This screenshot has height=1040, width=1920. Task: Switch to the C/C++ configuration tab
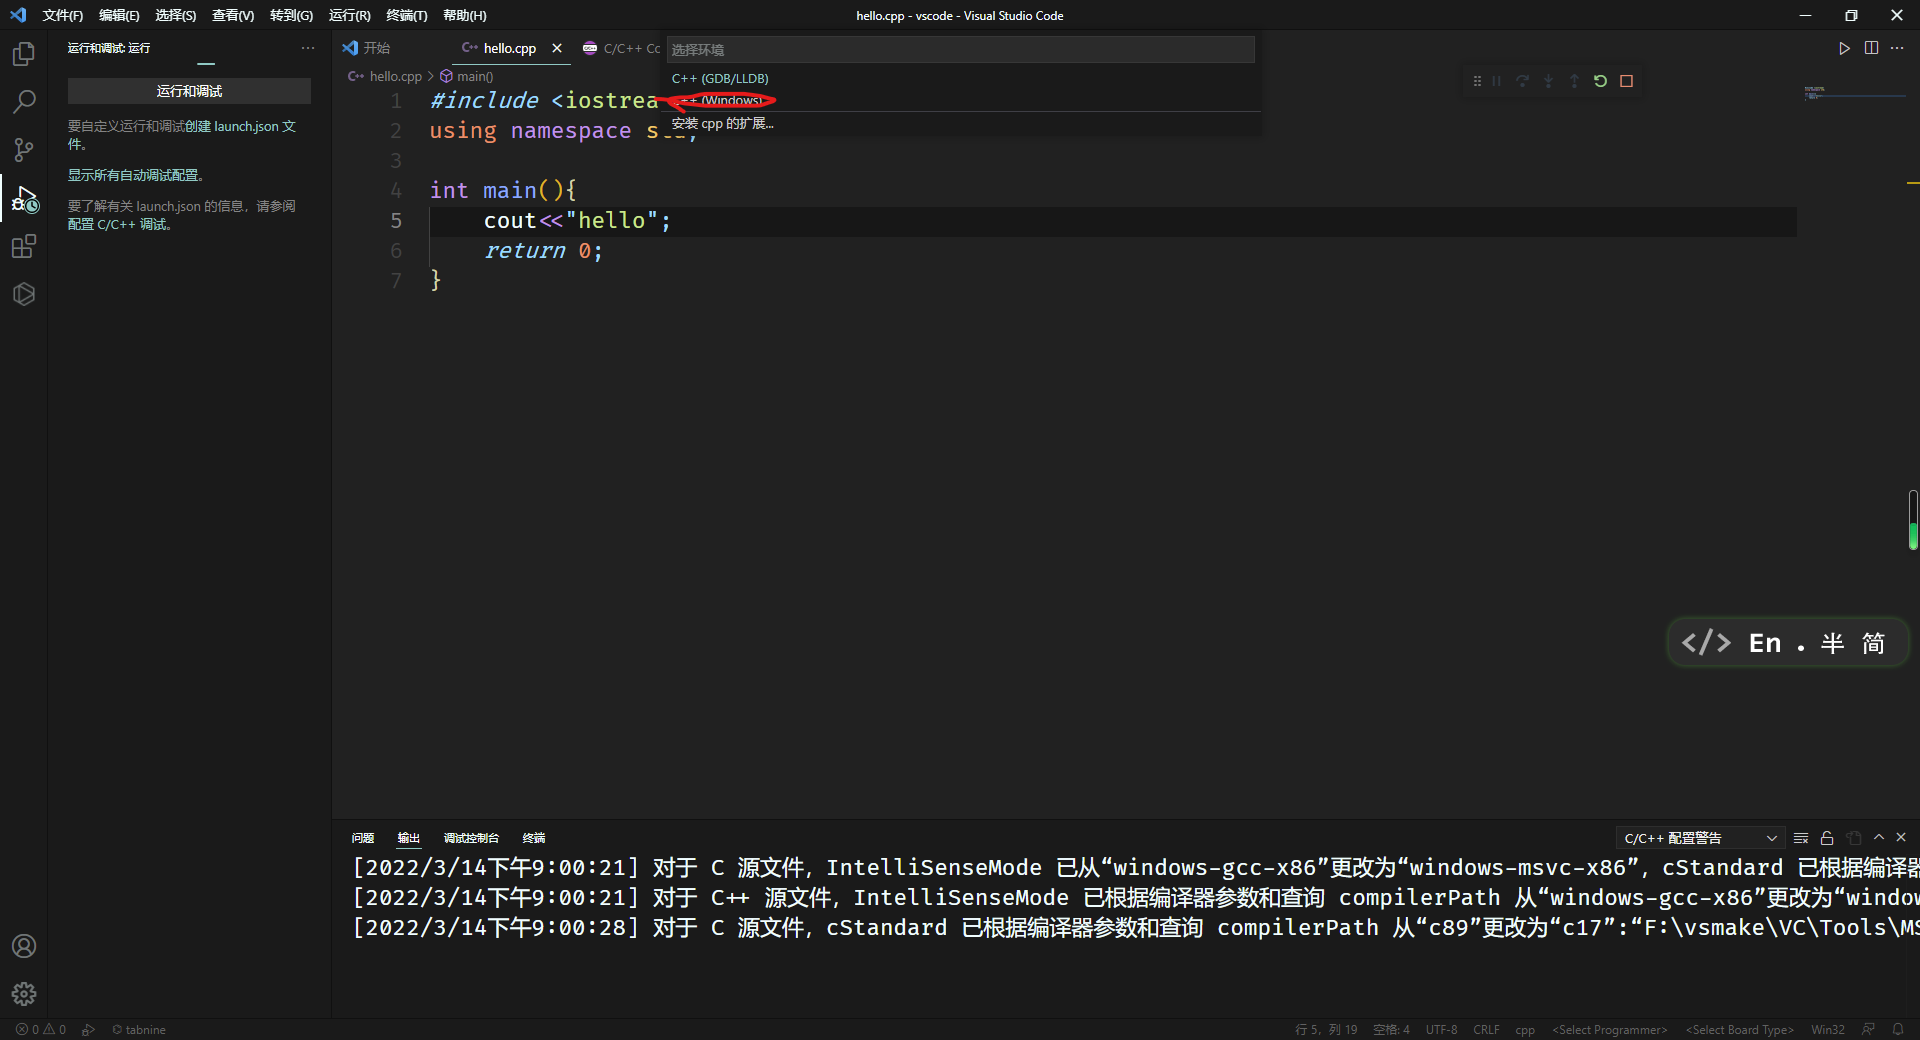click(620, 48)
